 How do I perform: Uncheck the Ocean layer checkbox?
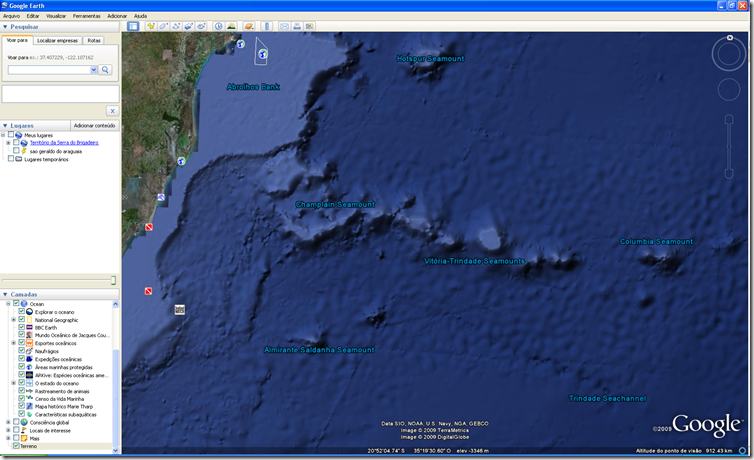(16, 304)
